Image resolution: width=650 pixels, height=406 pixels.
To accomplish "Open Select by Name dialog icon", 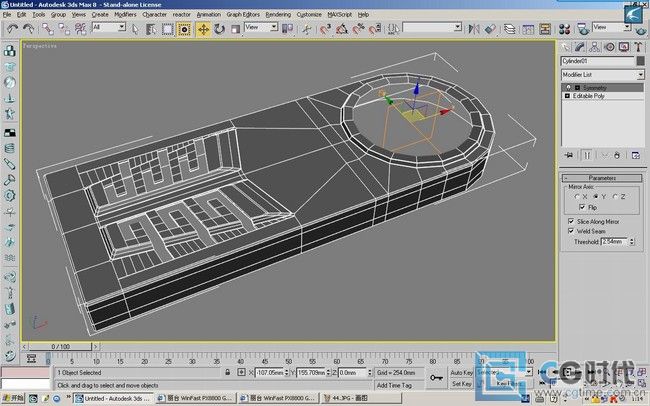I will pos(151,29).
